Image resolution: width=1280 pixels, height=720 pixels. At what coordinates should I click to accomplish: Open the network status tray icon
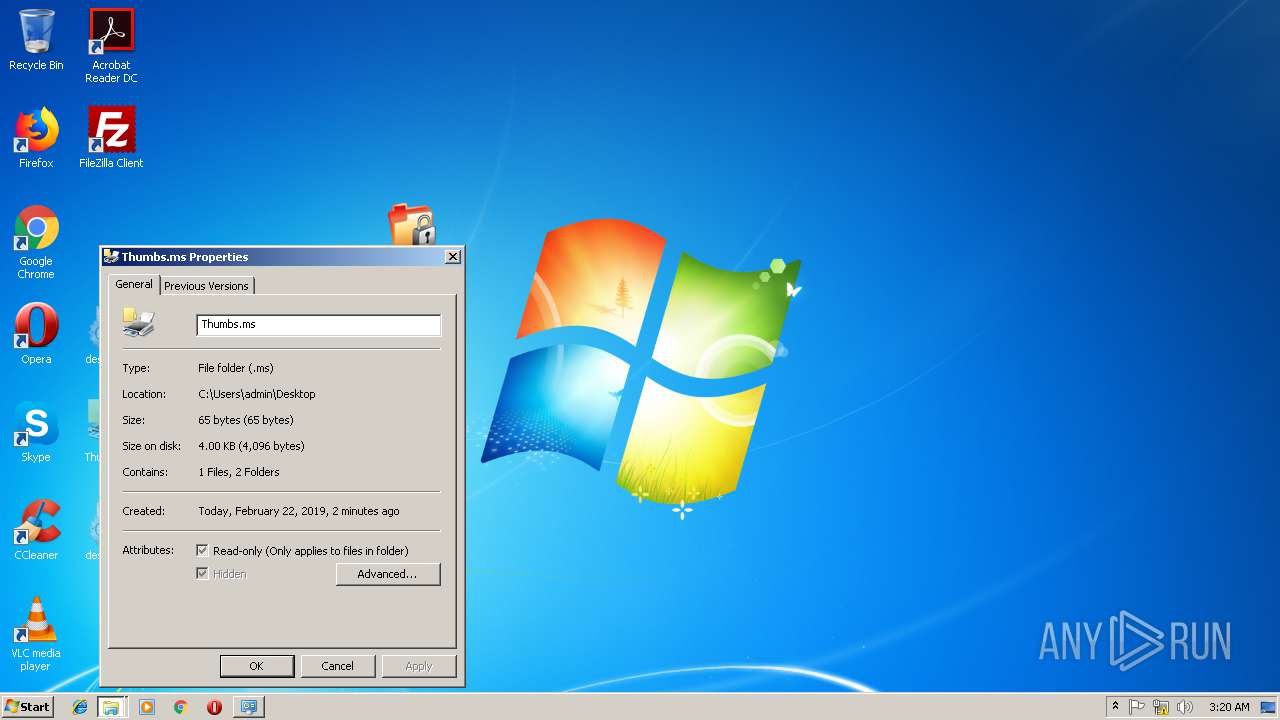[x=1161, y=707]
